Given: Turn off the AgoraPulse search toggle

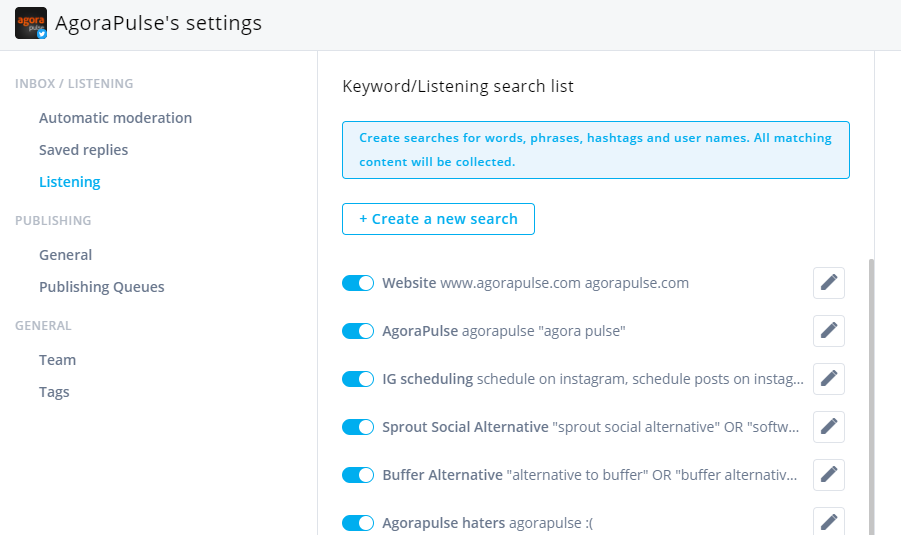Looking at the screenshot, I should pyautogui.click(x=358, y=331).
